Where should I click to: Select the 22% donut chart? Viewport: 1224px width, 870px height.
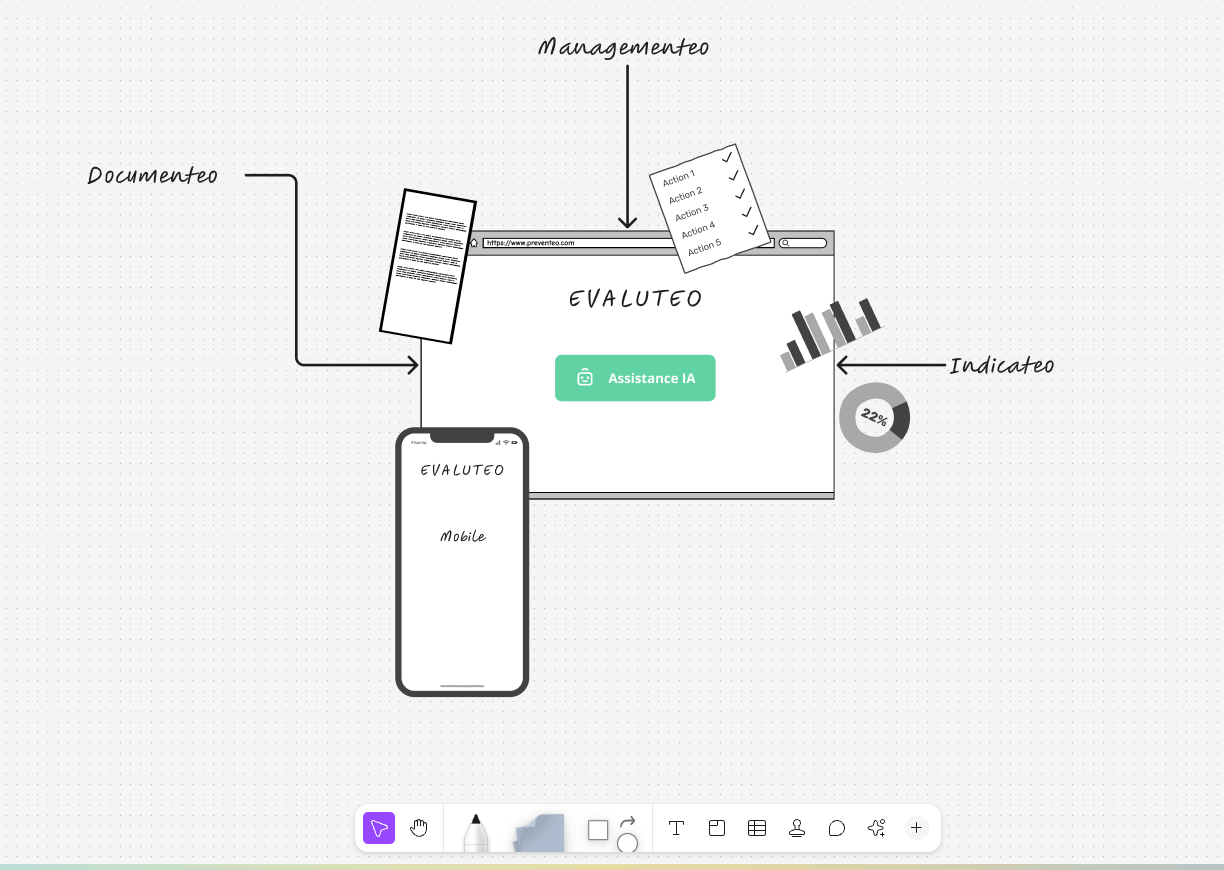(874, 417)
